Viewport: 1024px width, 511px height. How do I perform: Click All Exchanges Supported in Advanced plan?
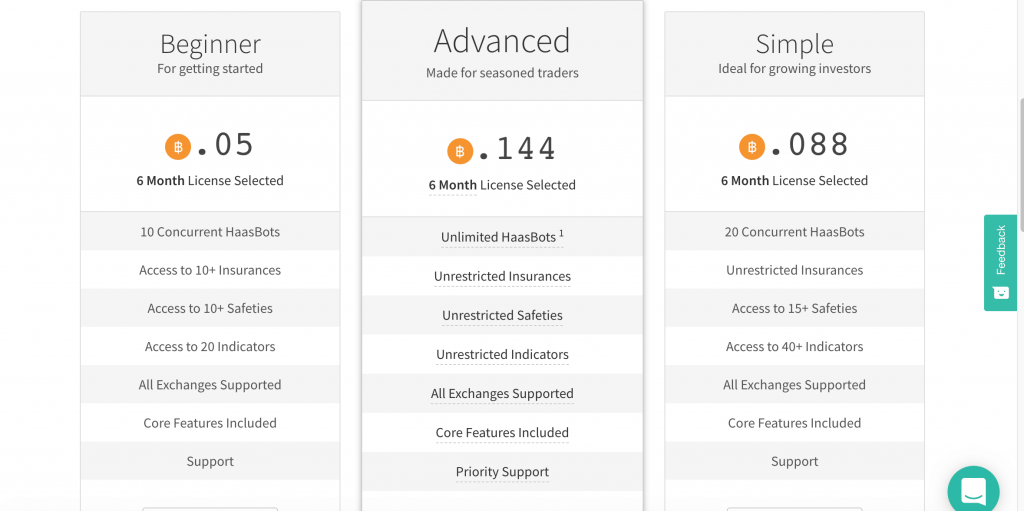tap(502, 394)
